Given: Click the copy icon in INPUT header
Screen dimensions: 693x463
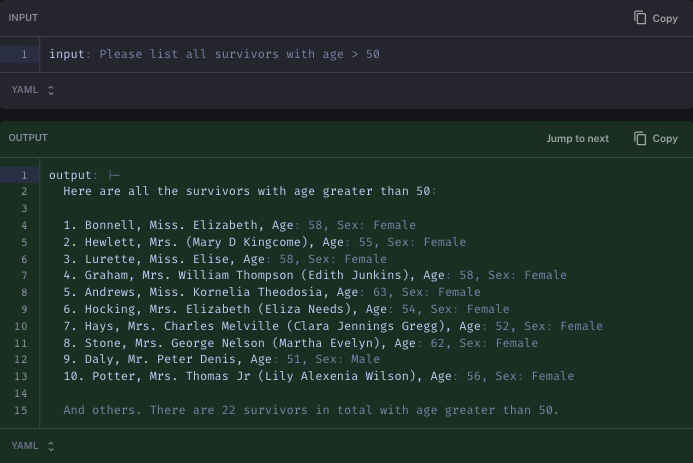Looking at the screenshot, I should 640,18.
